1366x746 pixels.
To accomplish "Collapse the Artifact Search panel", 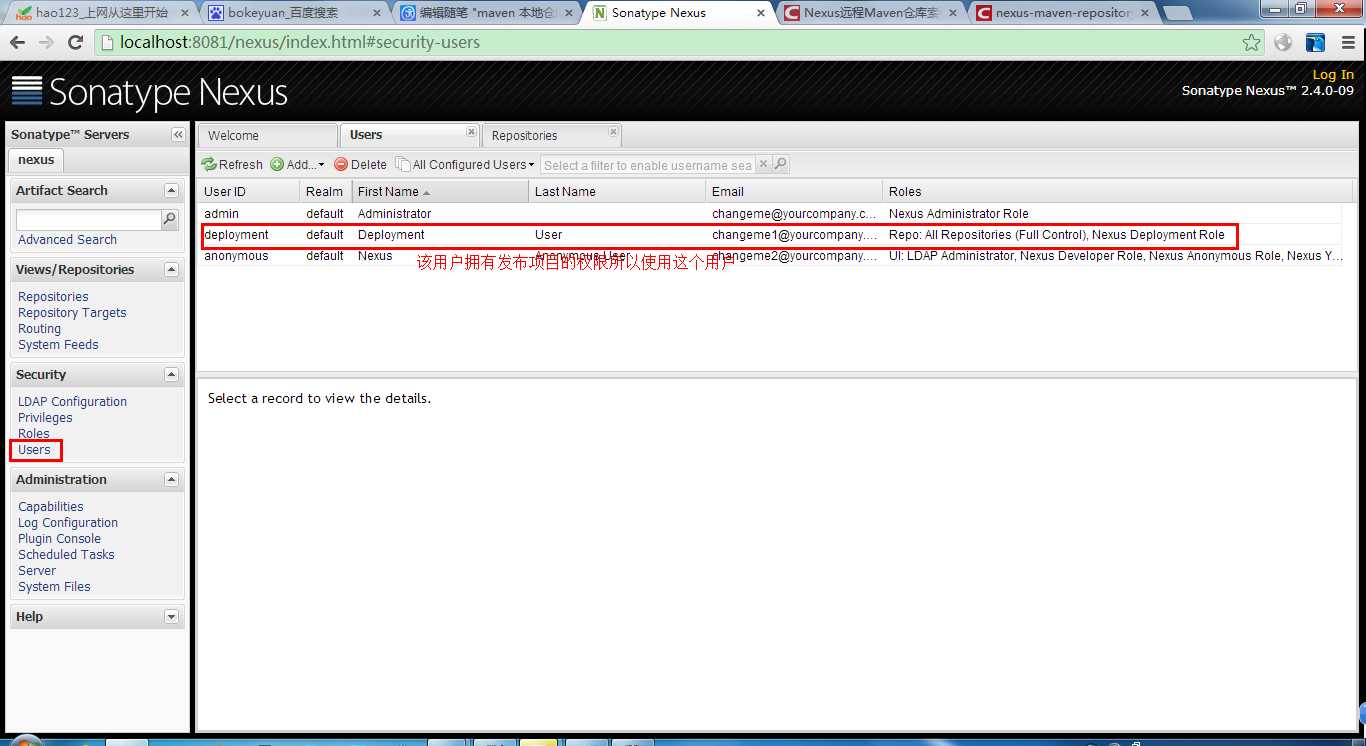I will (171, 190).
